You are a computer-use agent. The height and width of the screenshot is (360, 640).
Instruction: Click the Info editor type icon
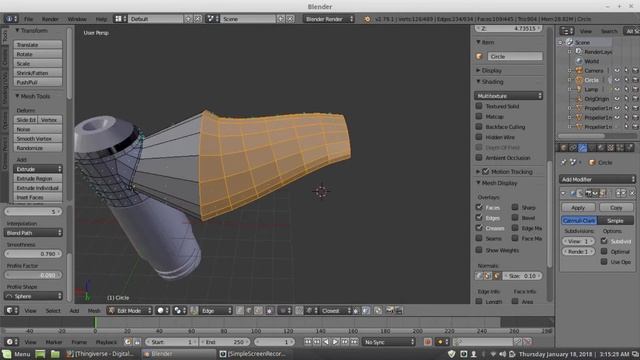[11, 19]
